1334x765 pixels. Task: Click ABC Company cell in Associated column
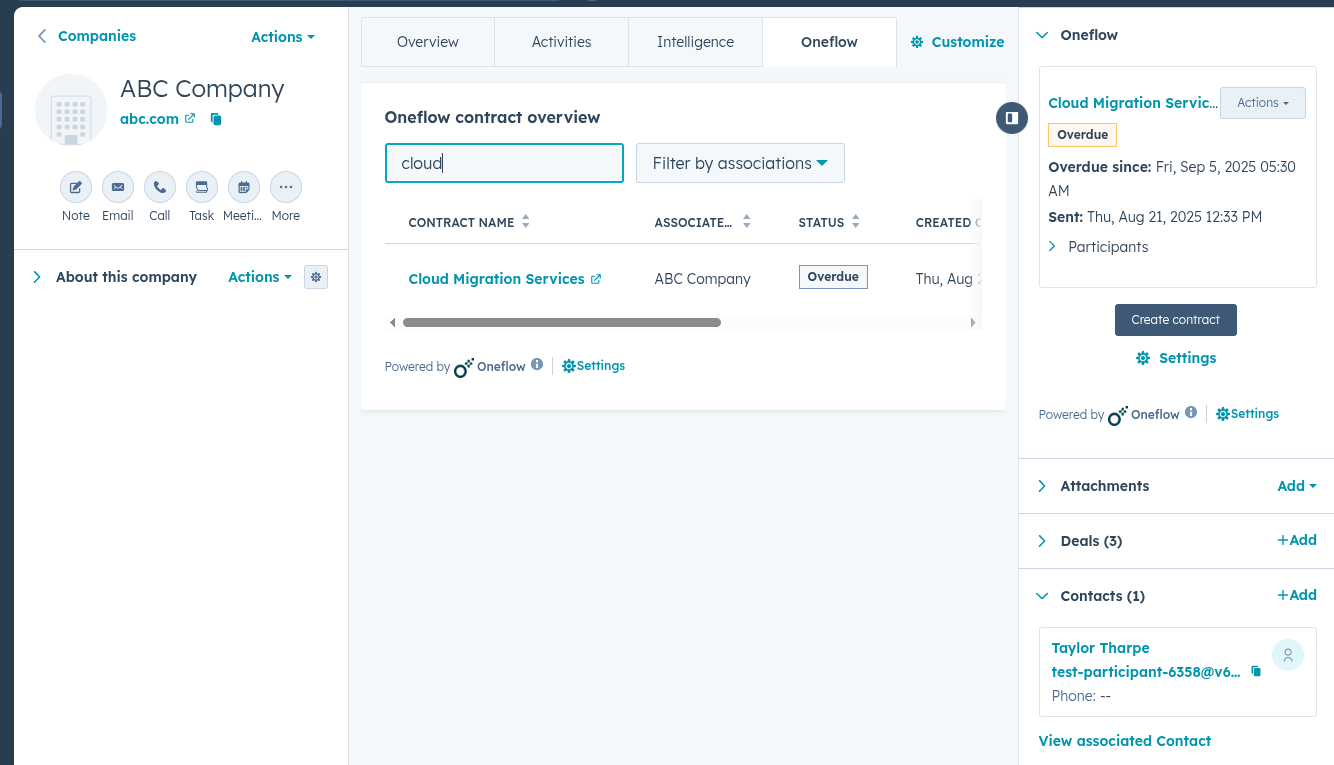click(x=703, y=279)
